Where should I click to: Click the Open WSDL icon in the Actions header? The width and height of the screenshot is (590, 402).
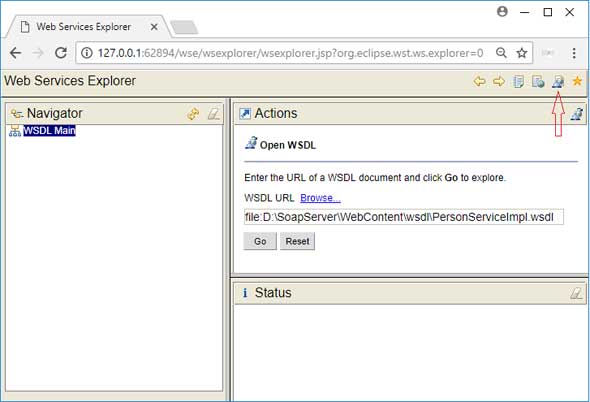[576, 114]
